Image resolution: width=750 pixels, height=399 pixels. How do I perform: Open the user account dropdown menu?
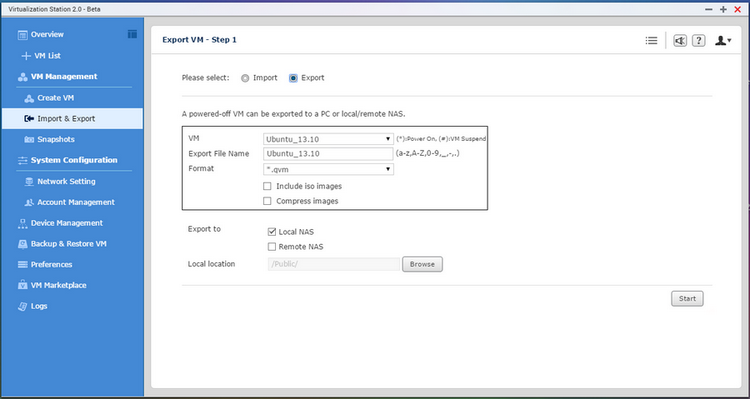723,41
